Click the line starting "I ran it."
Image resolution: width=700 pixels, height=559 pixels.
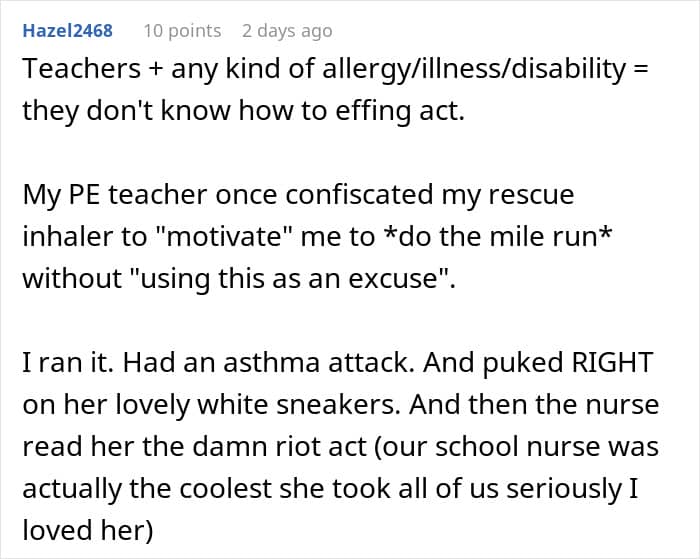[337, 362]
